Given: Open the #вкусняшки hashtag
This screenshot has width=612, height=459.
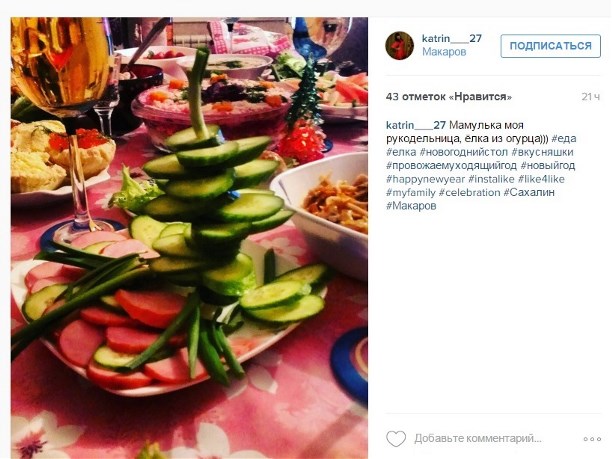Looking at the screenshot, I should coord(542,152).
